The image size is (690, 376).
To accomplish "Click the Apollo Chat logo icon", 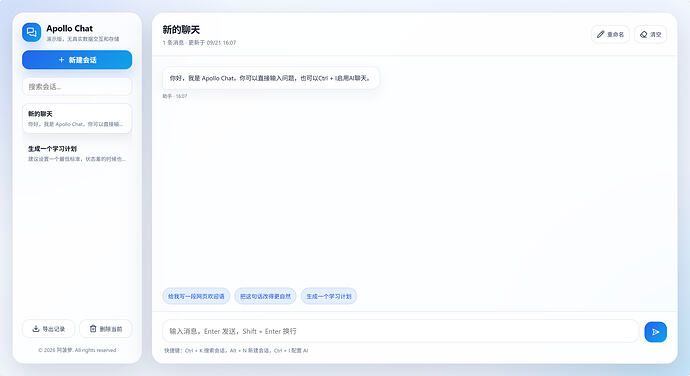I will (x=32, y=33).
